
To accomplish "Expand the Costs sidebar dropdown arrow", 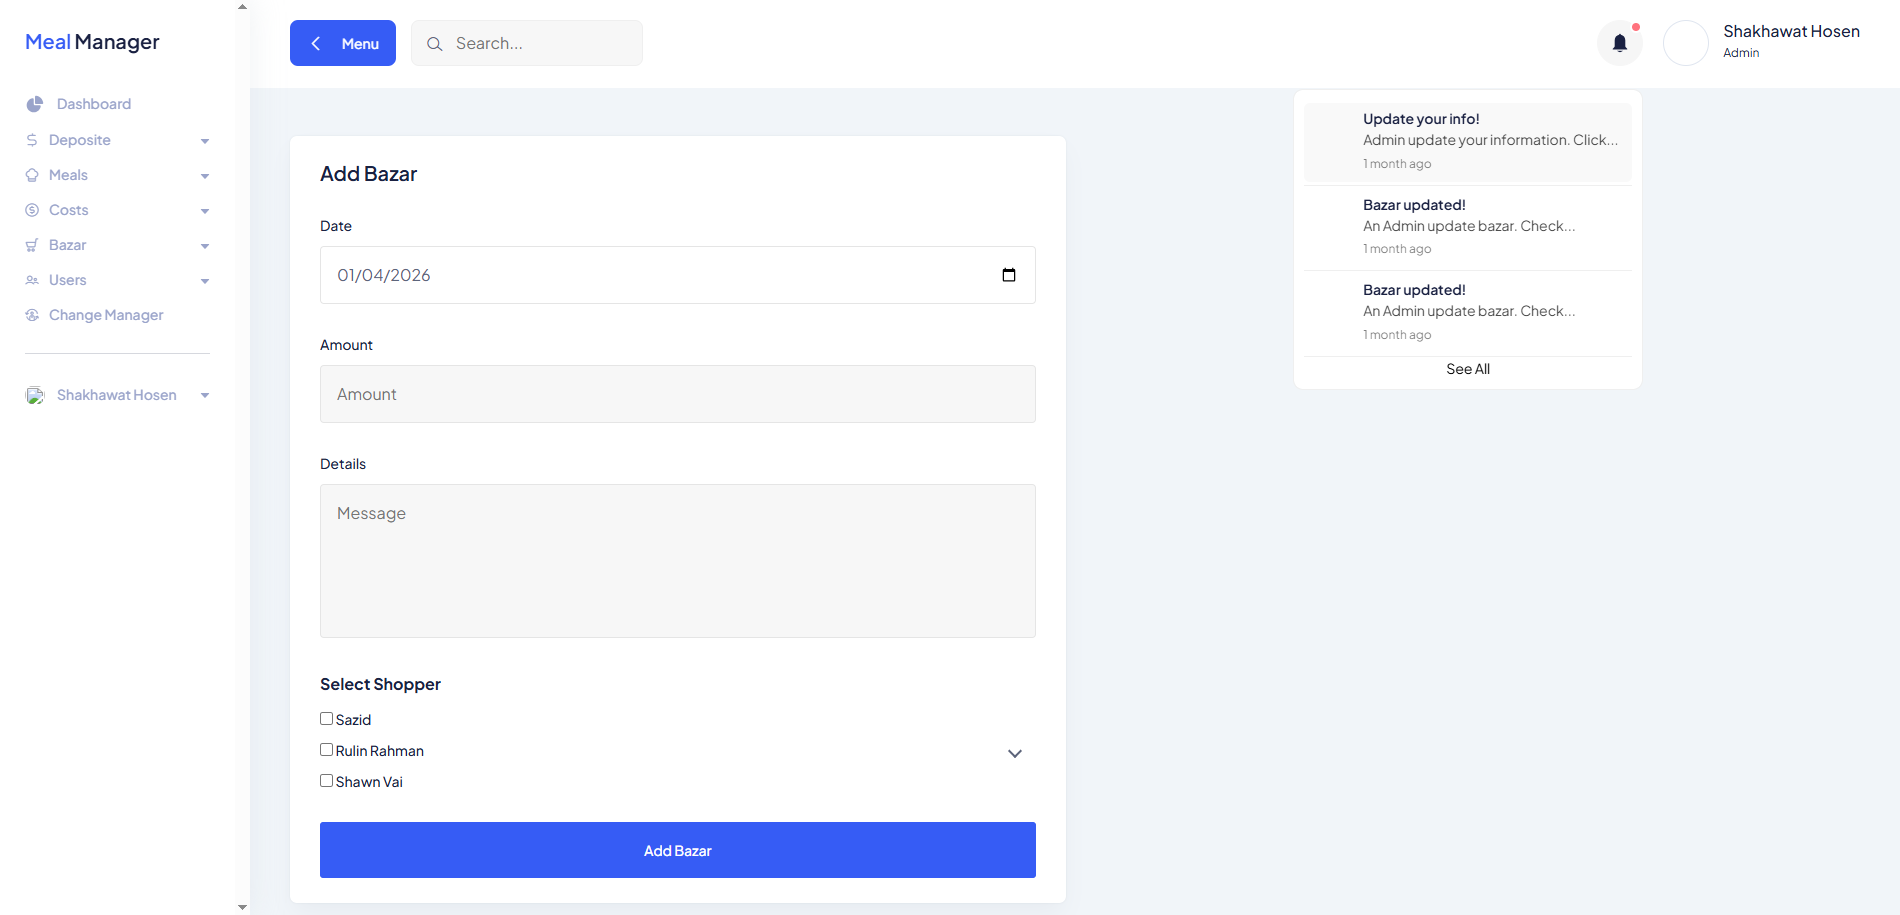I will [x=205, y=211].
